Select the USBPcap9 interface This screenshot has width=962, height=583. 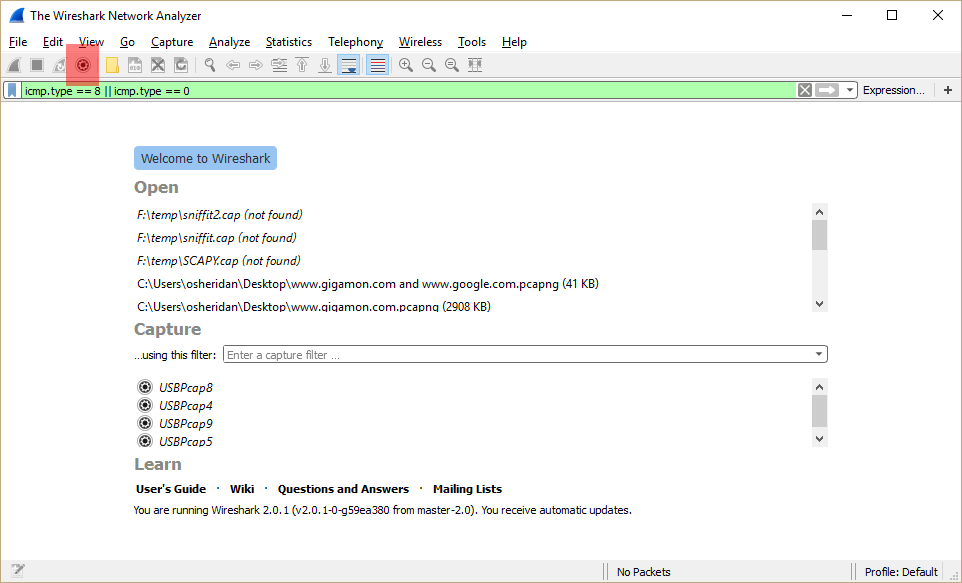click(x=175, y=423)
